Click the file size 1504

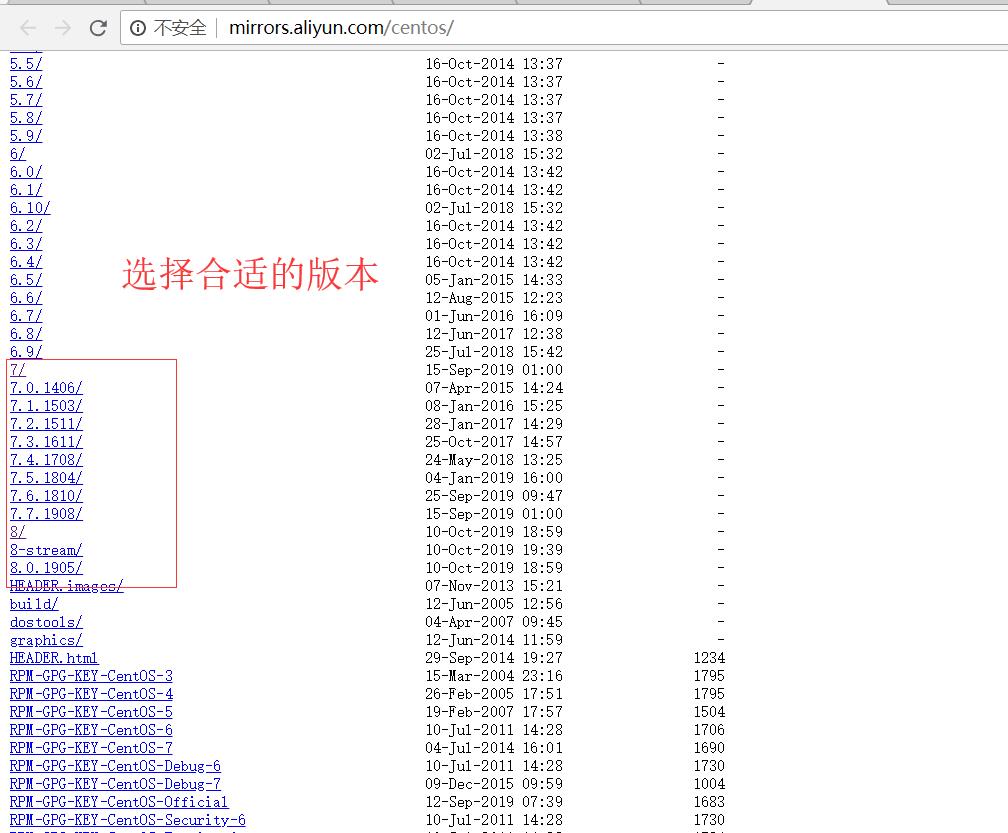click(709, 712)
